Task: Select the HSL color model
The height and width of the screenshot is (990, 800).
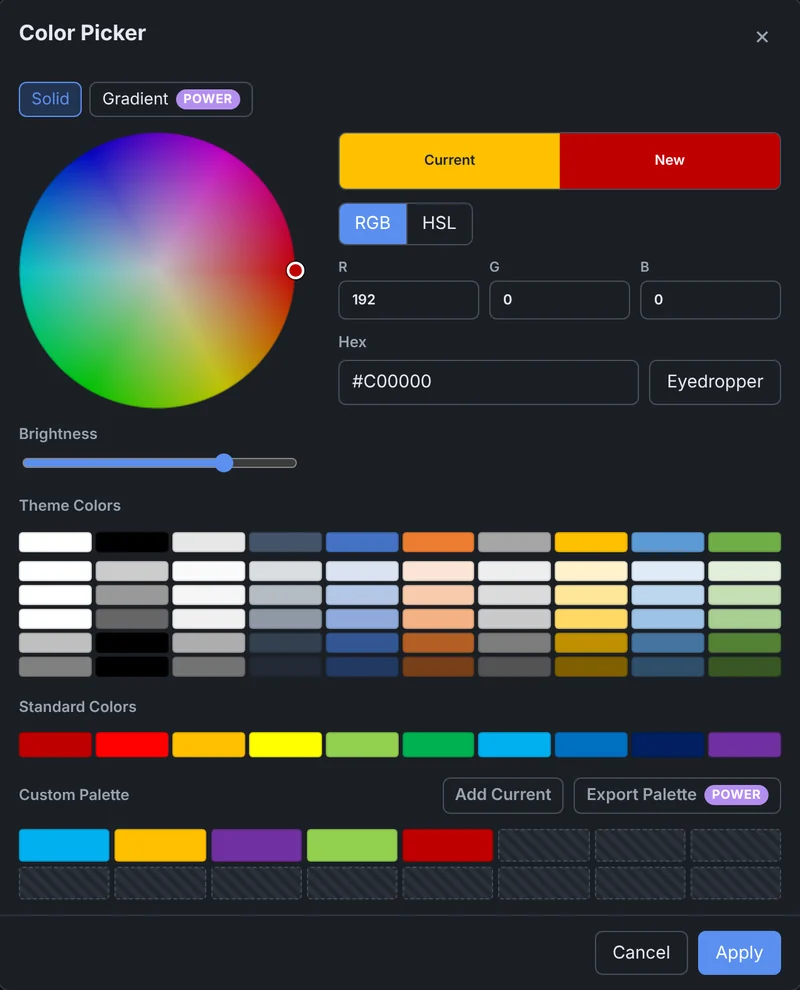Action: pyautogui.click(x=439, y=224)
